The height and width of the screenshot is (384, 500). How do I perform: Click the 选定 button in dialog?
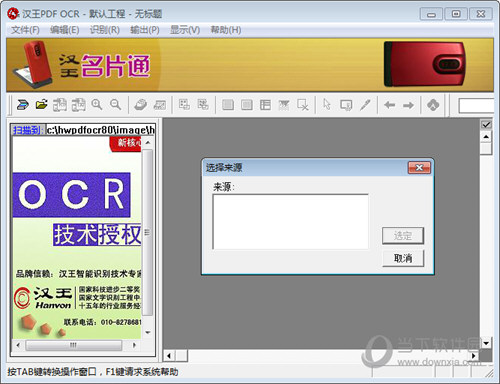tap(403, 236)
